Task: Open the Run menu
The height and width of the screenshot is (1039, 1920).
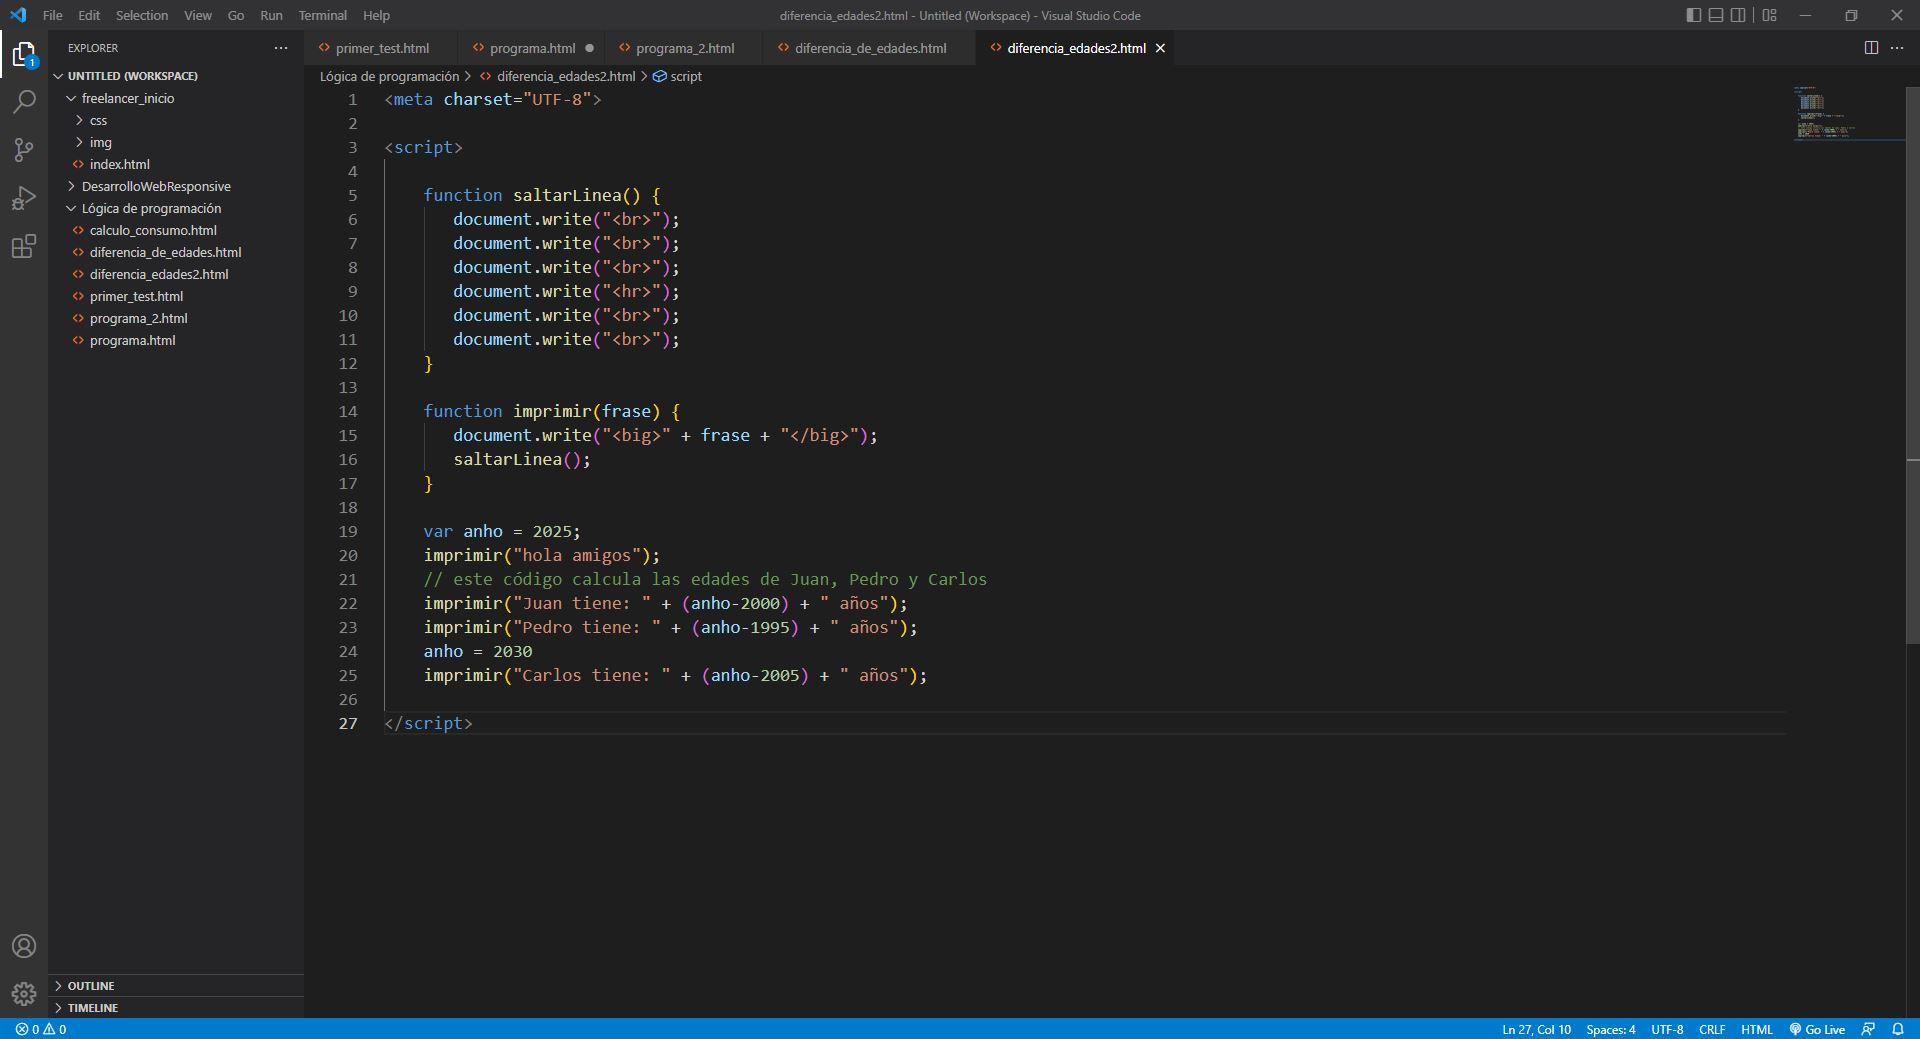Action: click(x=271, y=15)
